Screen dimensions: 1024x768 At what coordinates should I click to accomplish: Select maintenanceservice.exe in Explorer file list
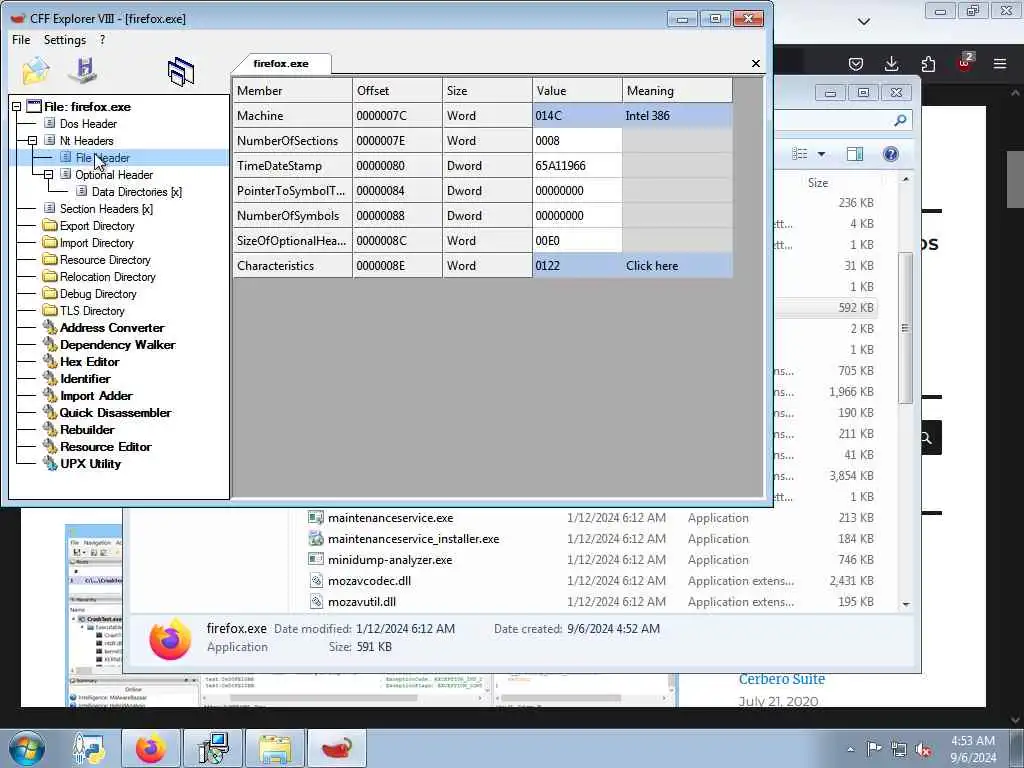coord(391,518)
